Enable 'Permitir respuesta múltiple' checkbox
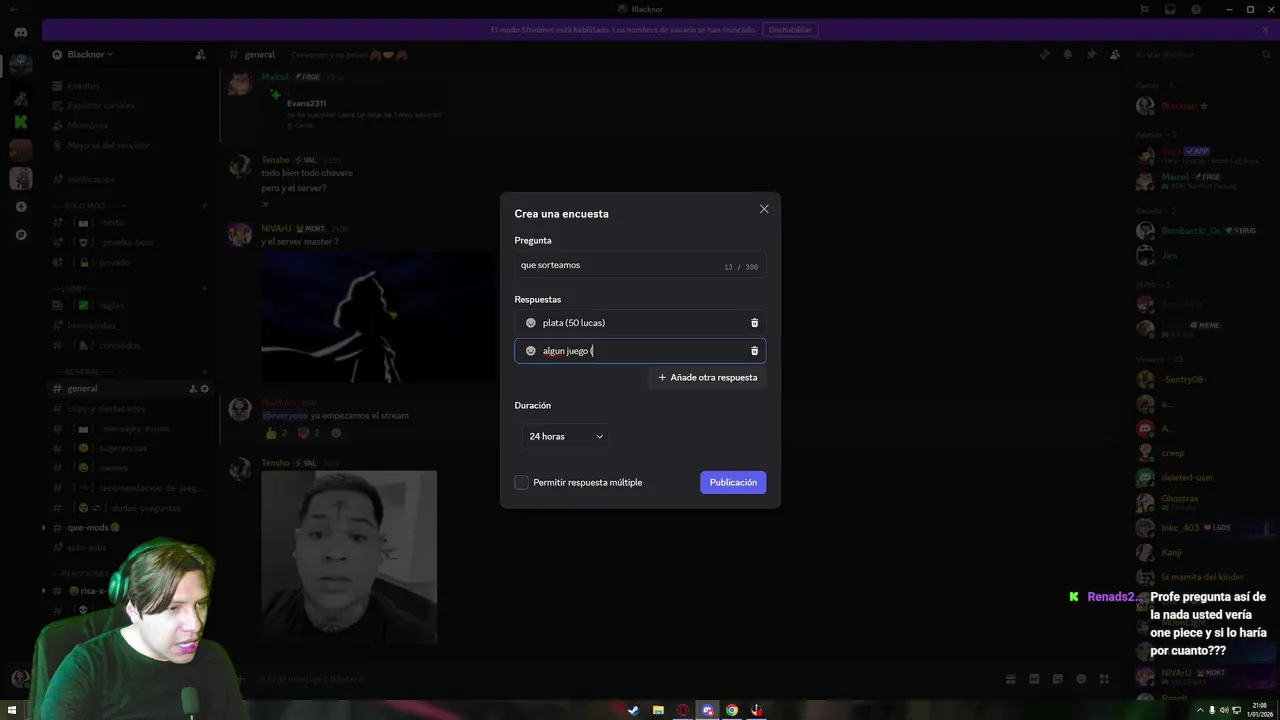This screenshot has width=1280, height=720. click(521, 482)
